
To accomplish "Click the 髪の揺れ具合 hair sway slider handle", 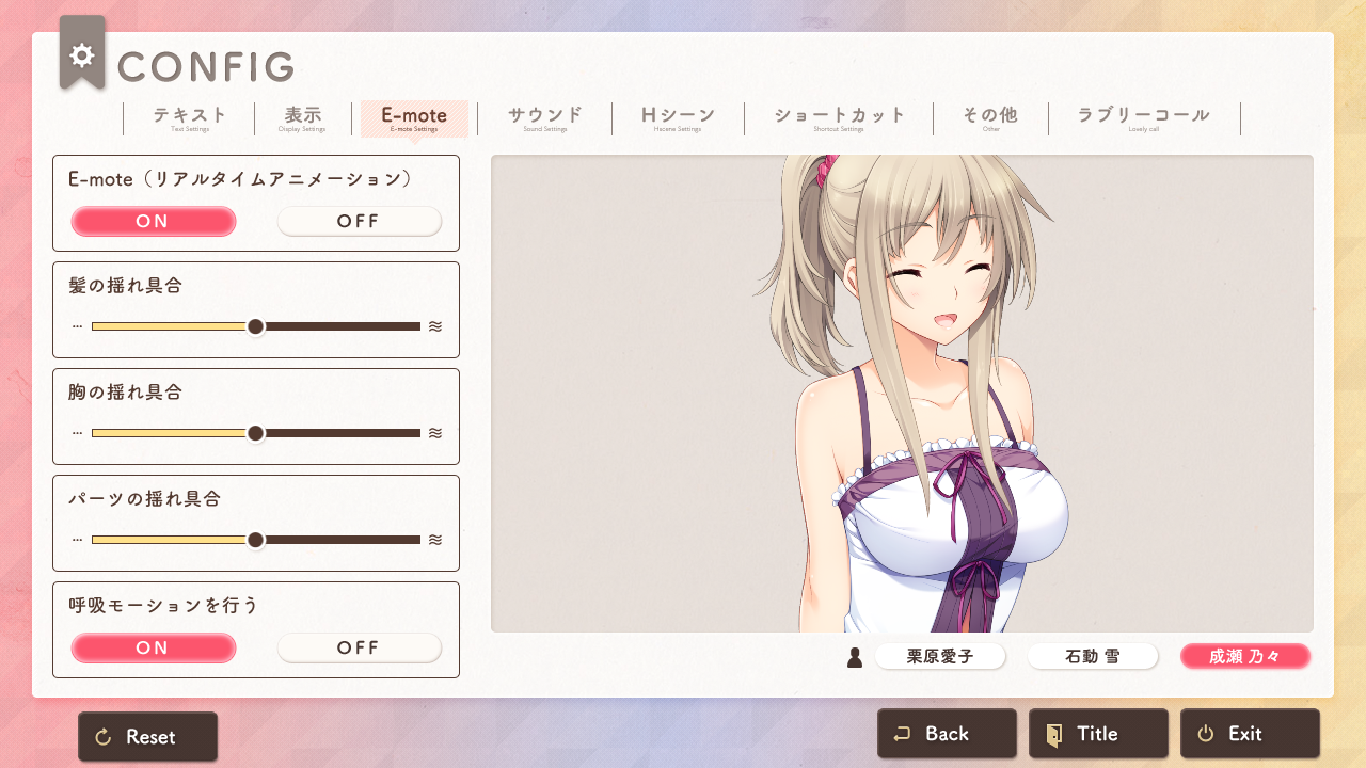I will click(256, 326).
